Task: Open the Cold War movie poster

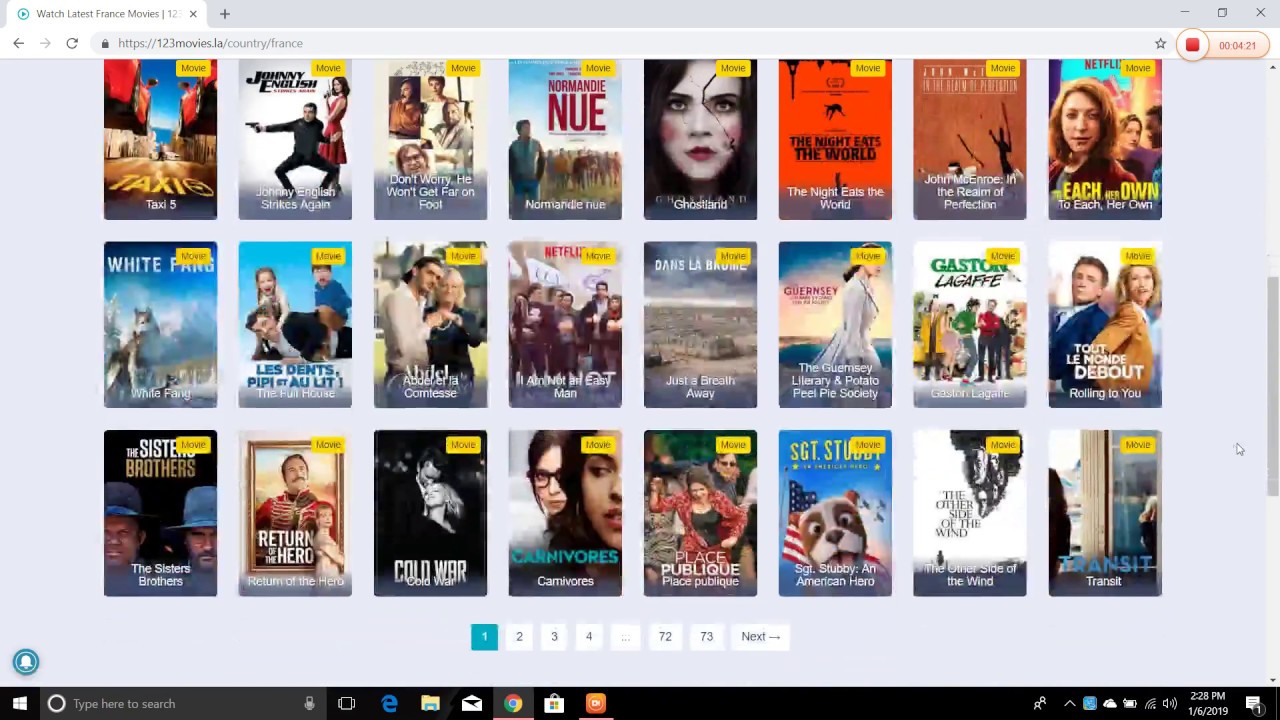Action: click(430, 513)
